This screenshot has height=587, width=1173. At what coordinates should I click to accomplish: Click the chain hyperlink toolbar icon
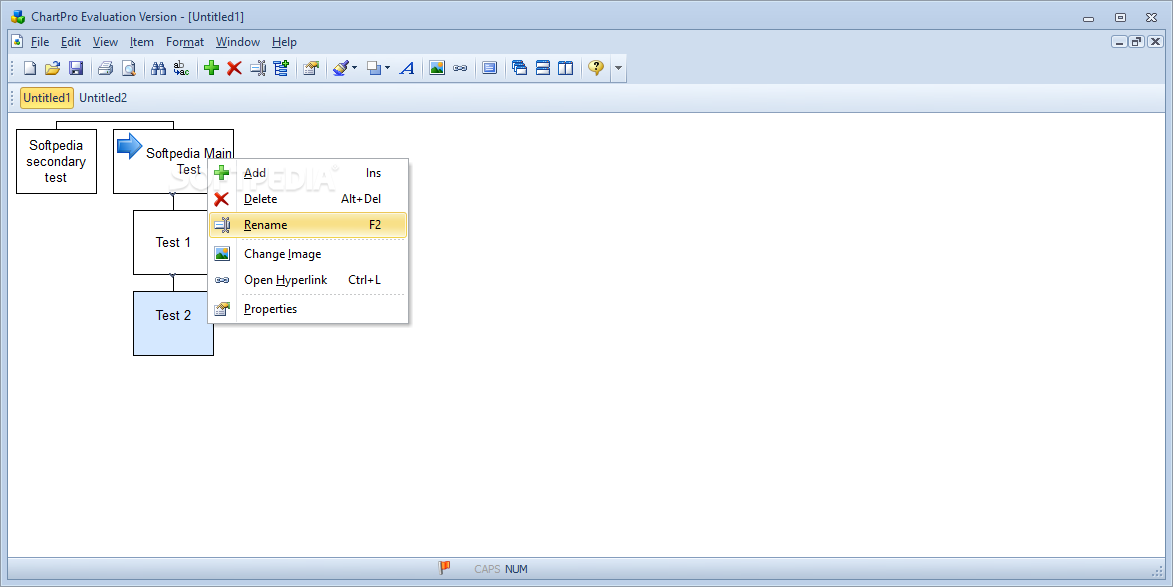[460, 68]
